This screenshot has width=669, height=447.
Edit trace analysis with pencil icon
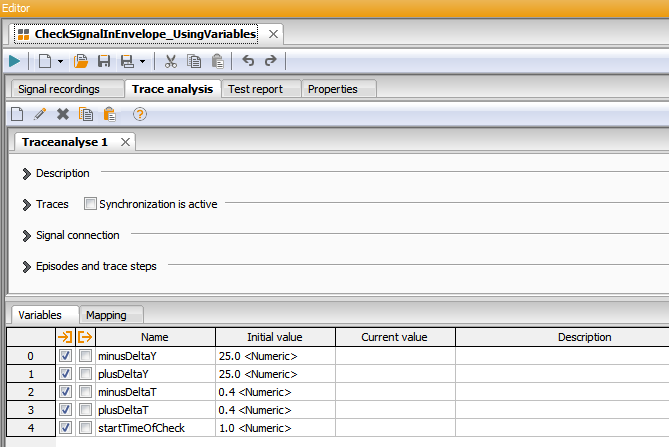[x=40, y=114]
